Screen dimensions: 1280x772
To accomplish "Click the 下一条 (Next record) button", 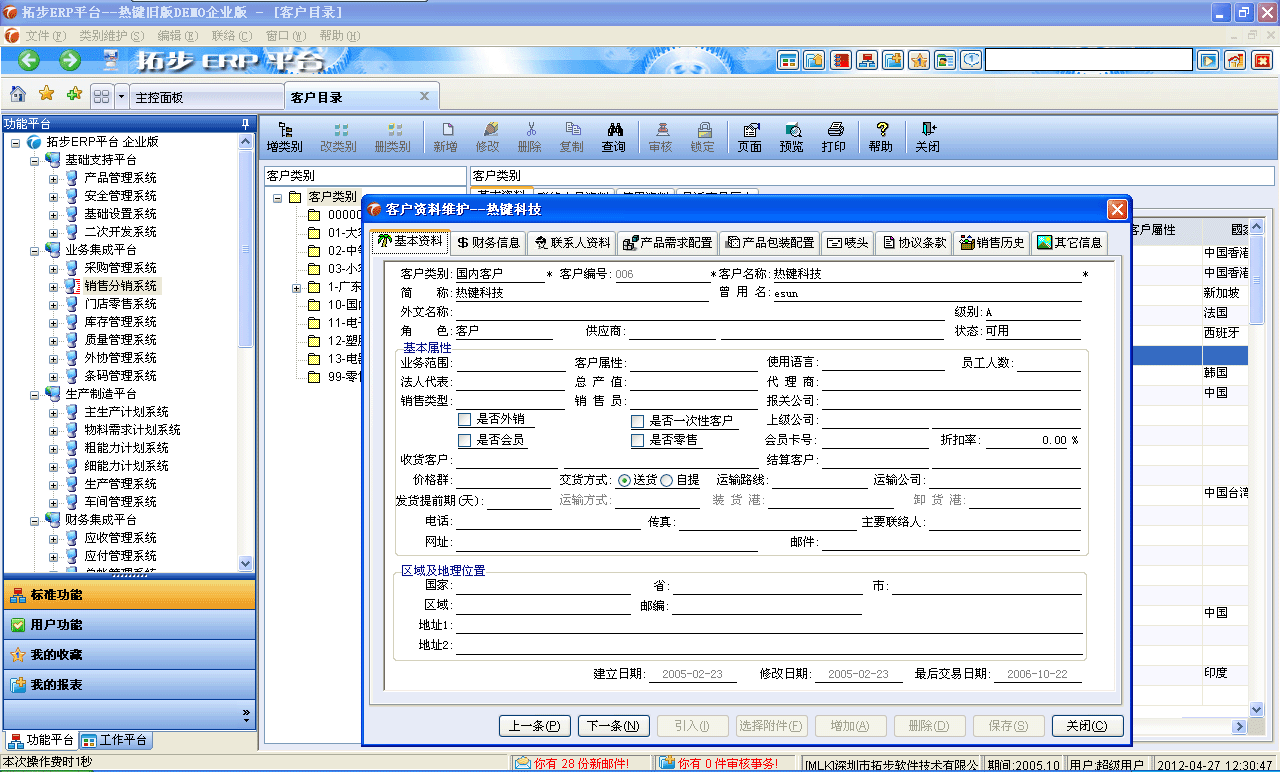I will click(x=613, y=725).
